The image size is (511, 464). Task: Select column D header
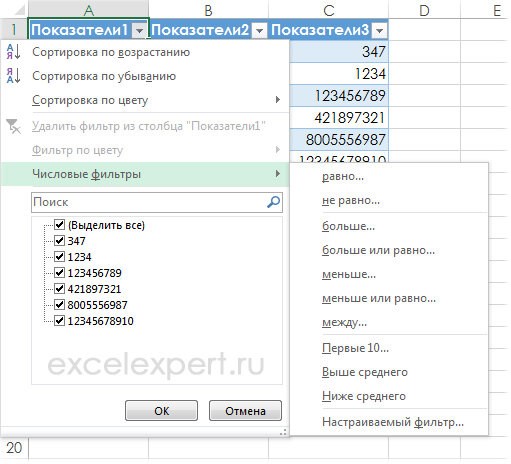click(424, 9)
